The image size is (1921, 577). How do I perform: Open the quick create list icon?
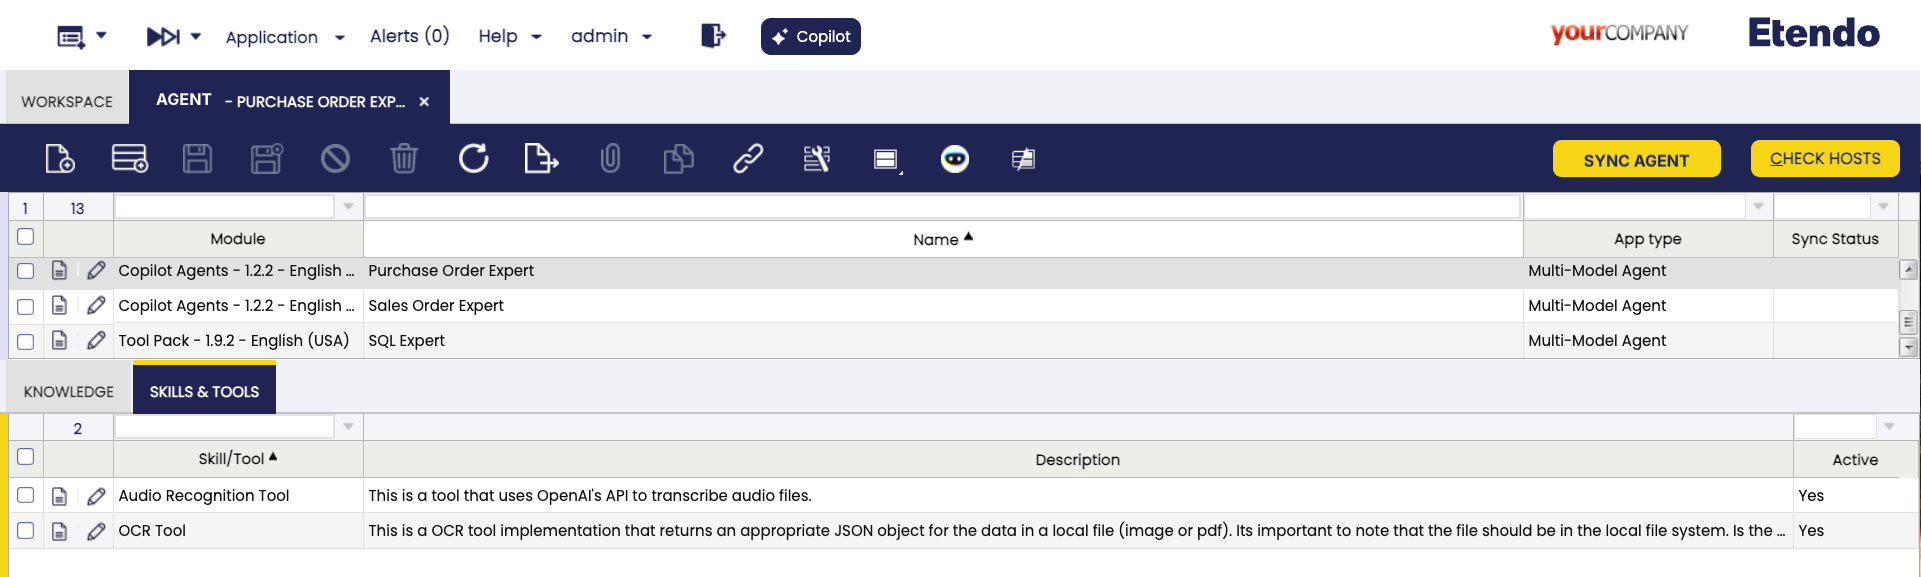pos(71,37)
